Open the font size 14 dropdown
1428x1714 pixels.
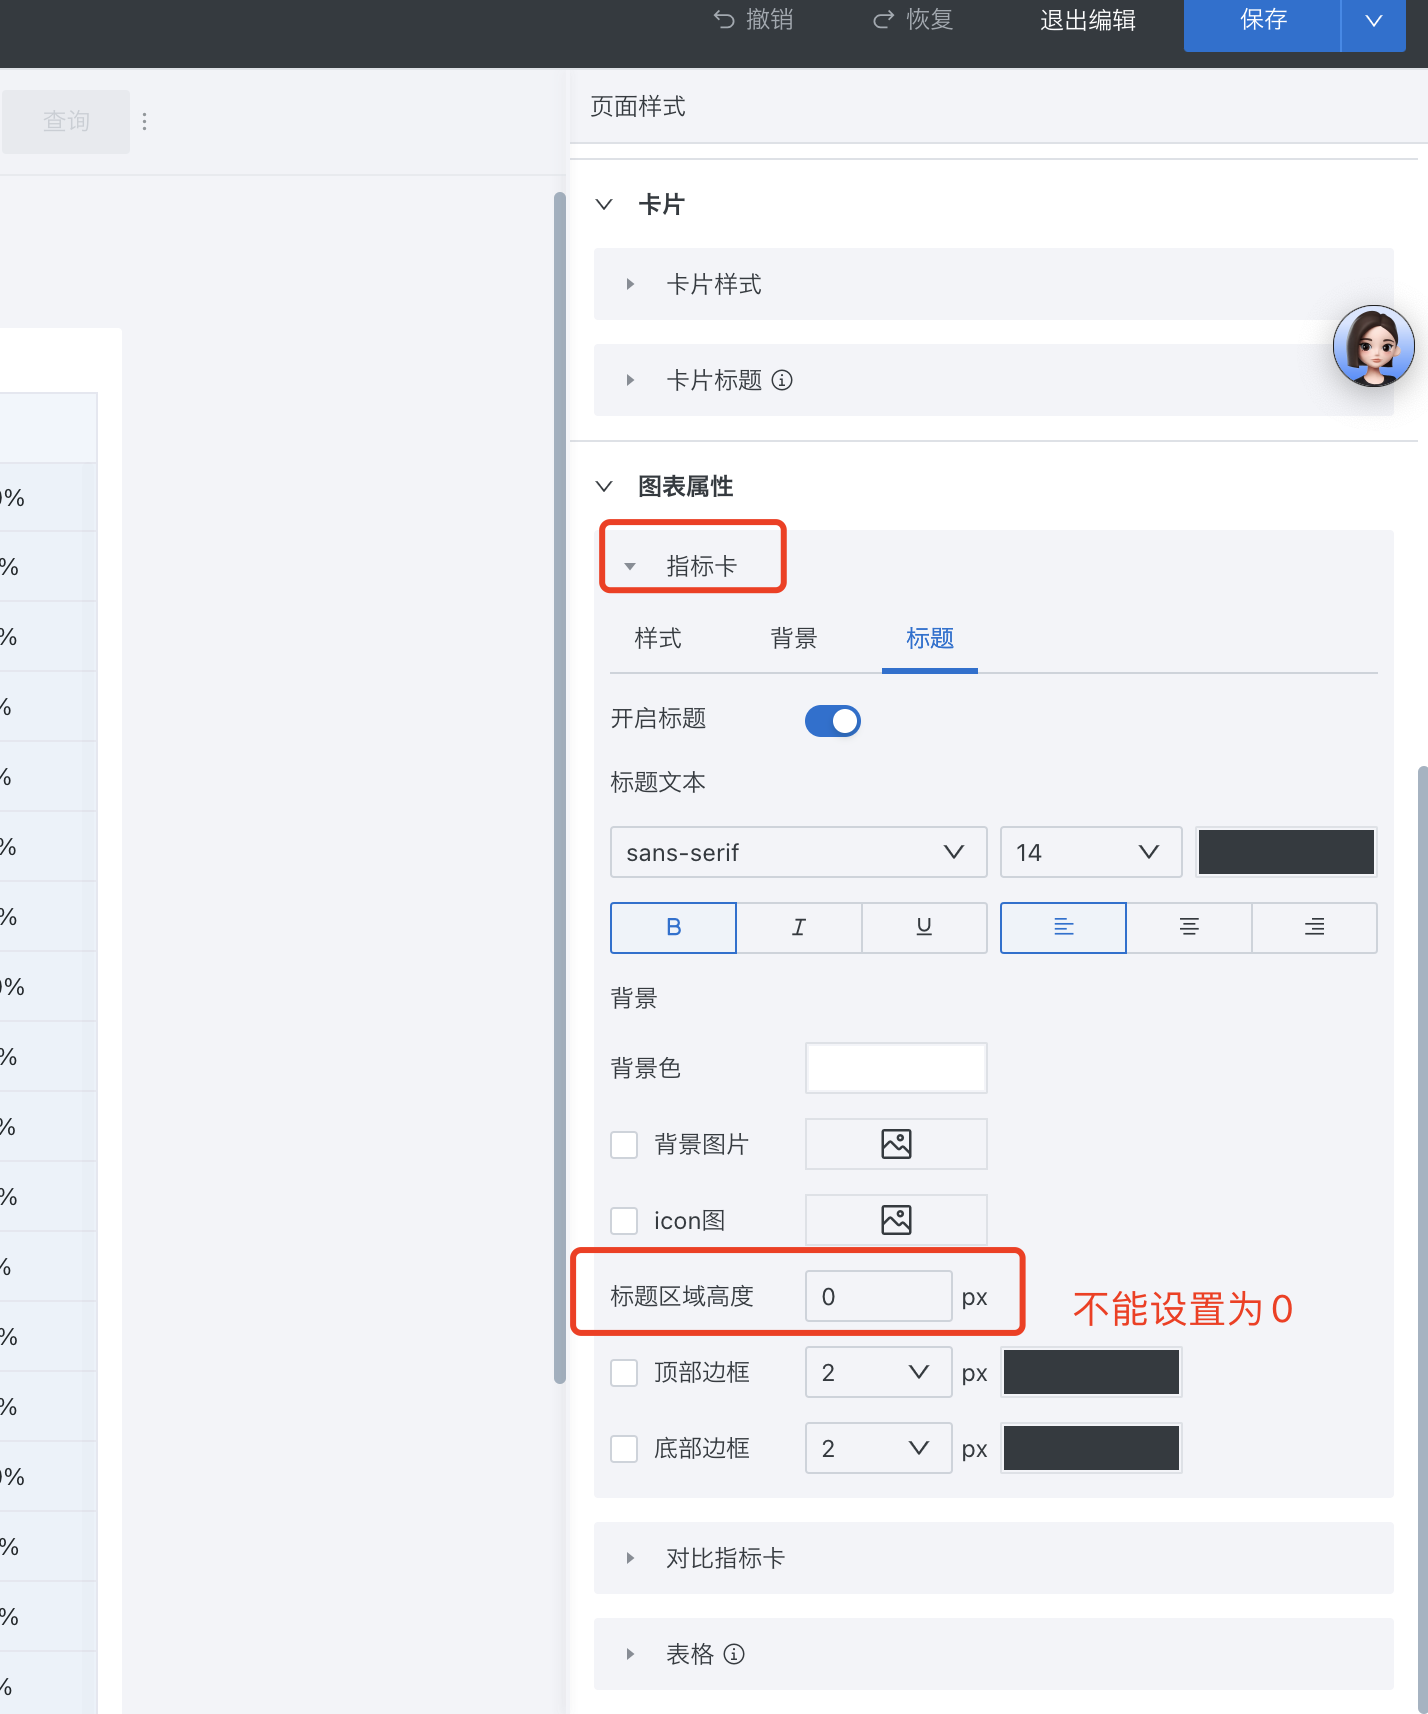tap(1090, 852)
